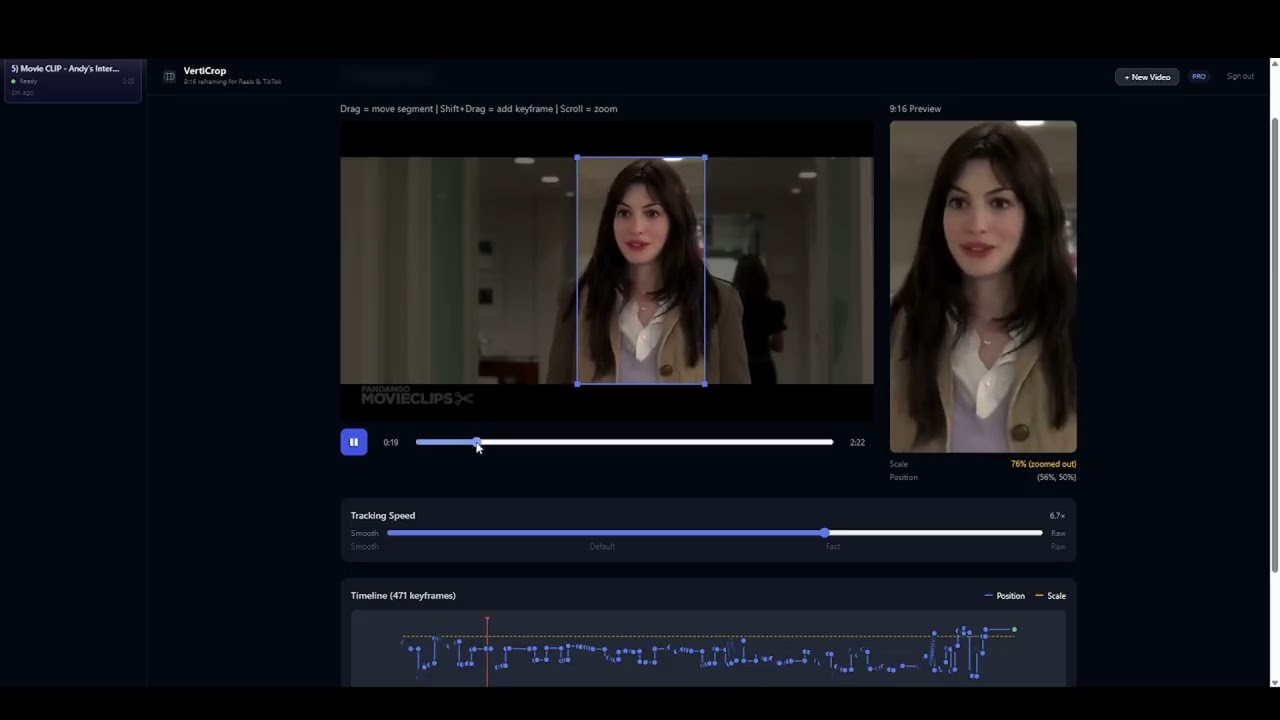This screenshot has width=1280, height=720.
Task: Click the PRO badge
Action: point(1198,77)
